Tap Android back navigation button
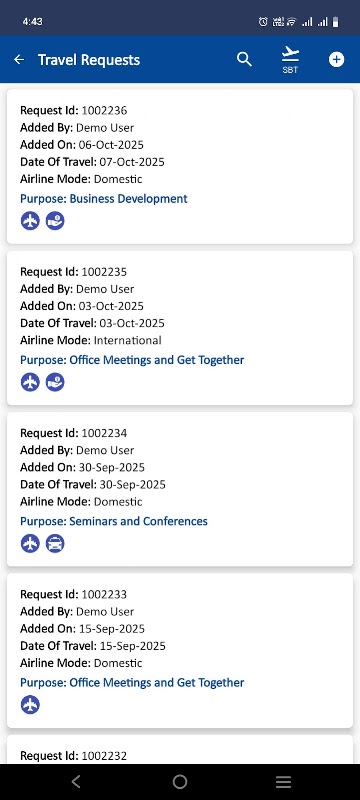This screenshot has width=360, height=800. (x=76, y=782)
